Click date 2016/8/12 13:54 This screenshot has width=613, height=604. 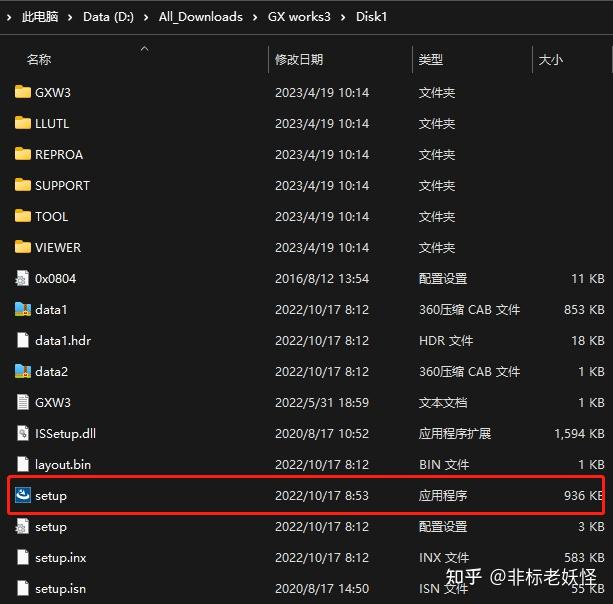coord(322,278)
